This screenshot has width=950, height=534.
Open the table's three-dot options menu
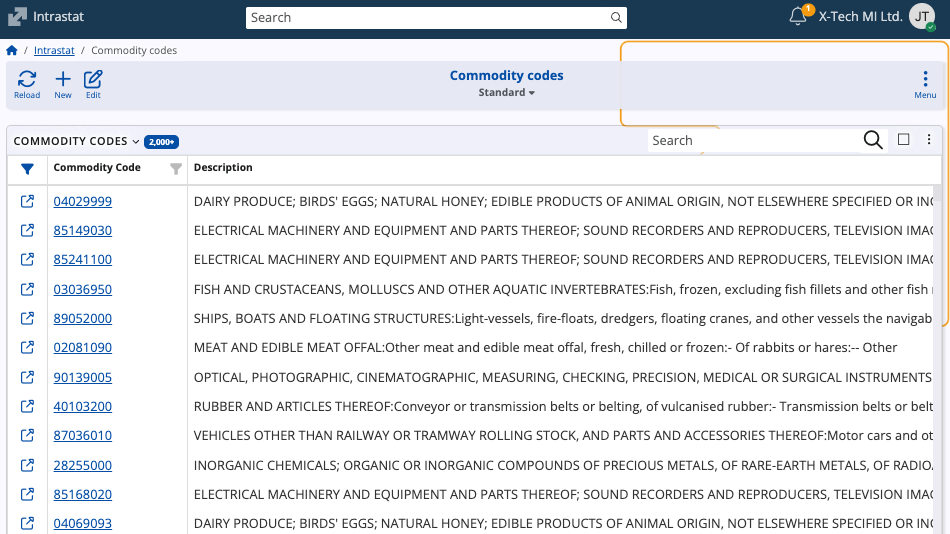[929, 140]
